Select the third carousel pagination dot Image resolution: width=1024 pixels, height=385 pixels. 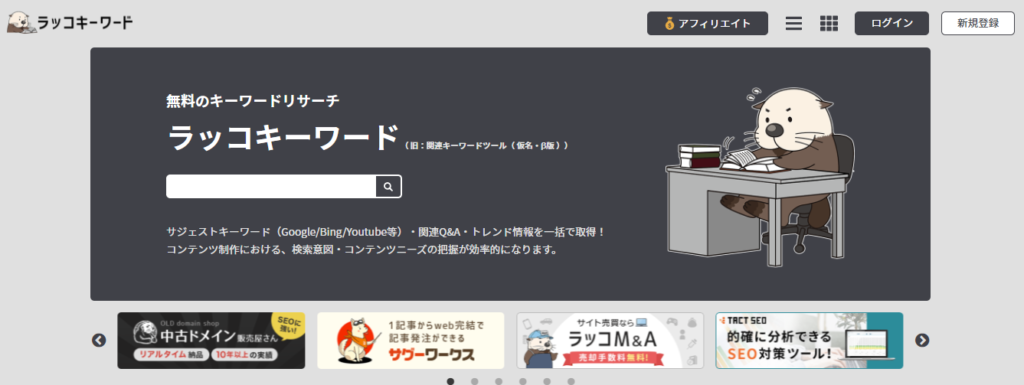point(499,381)
